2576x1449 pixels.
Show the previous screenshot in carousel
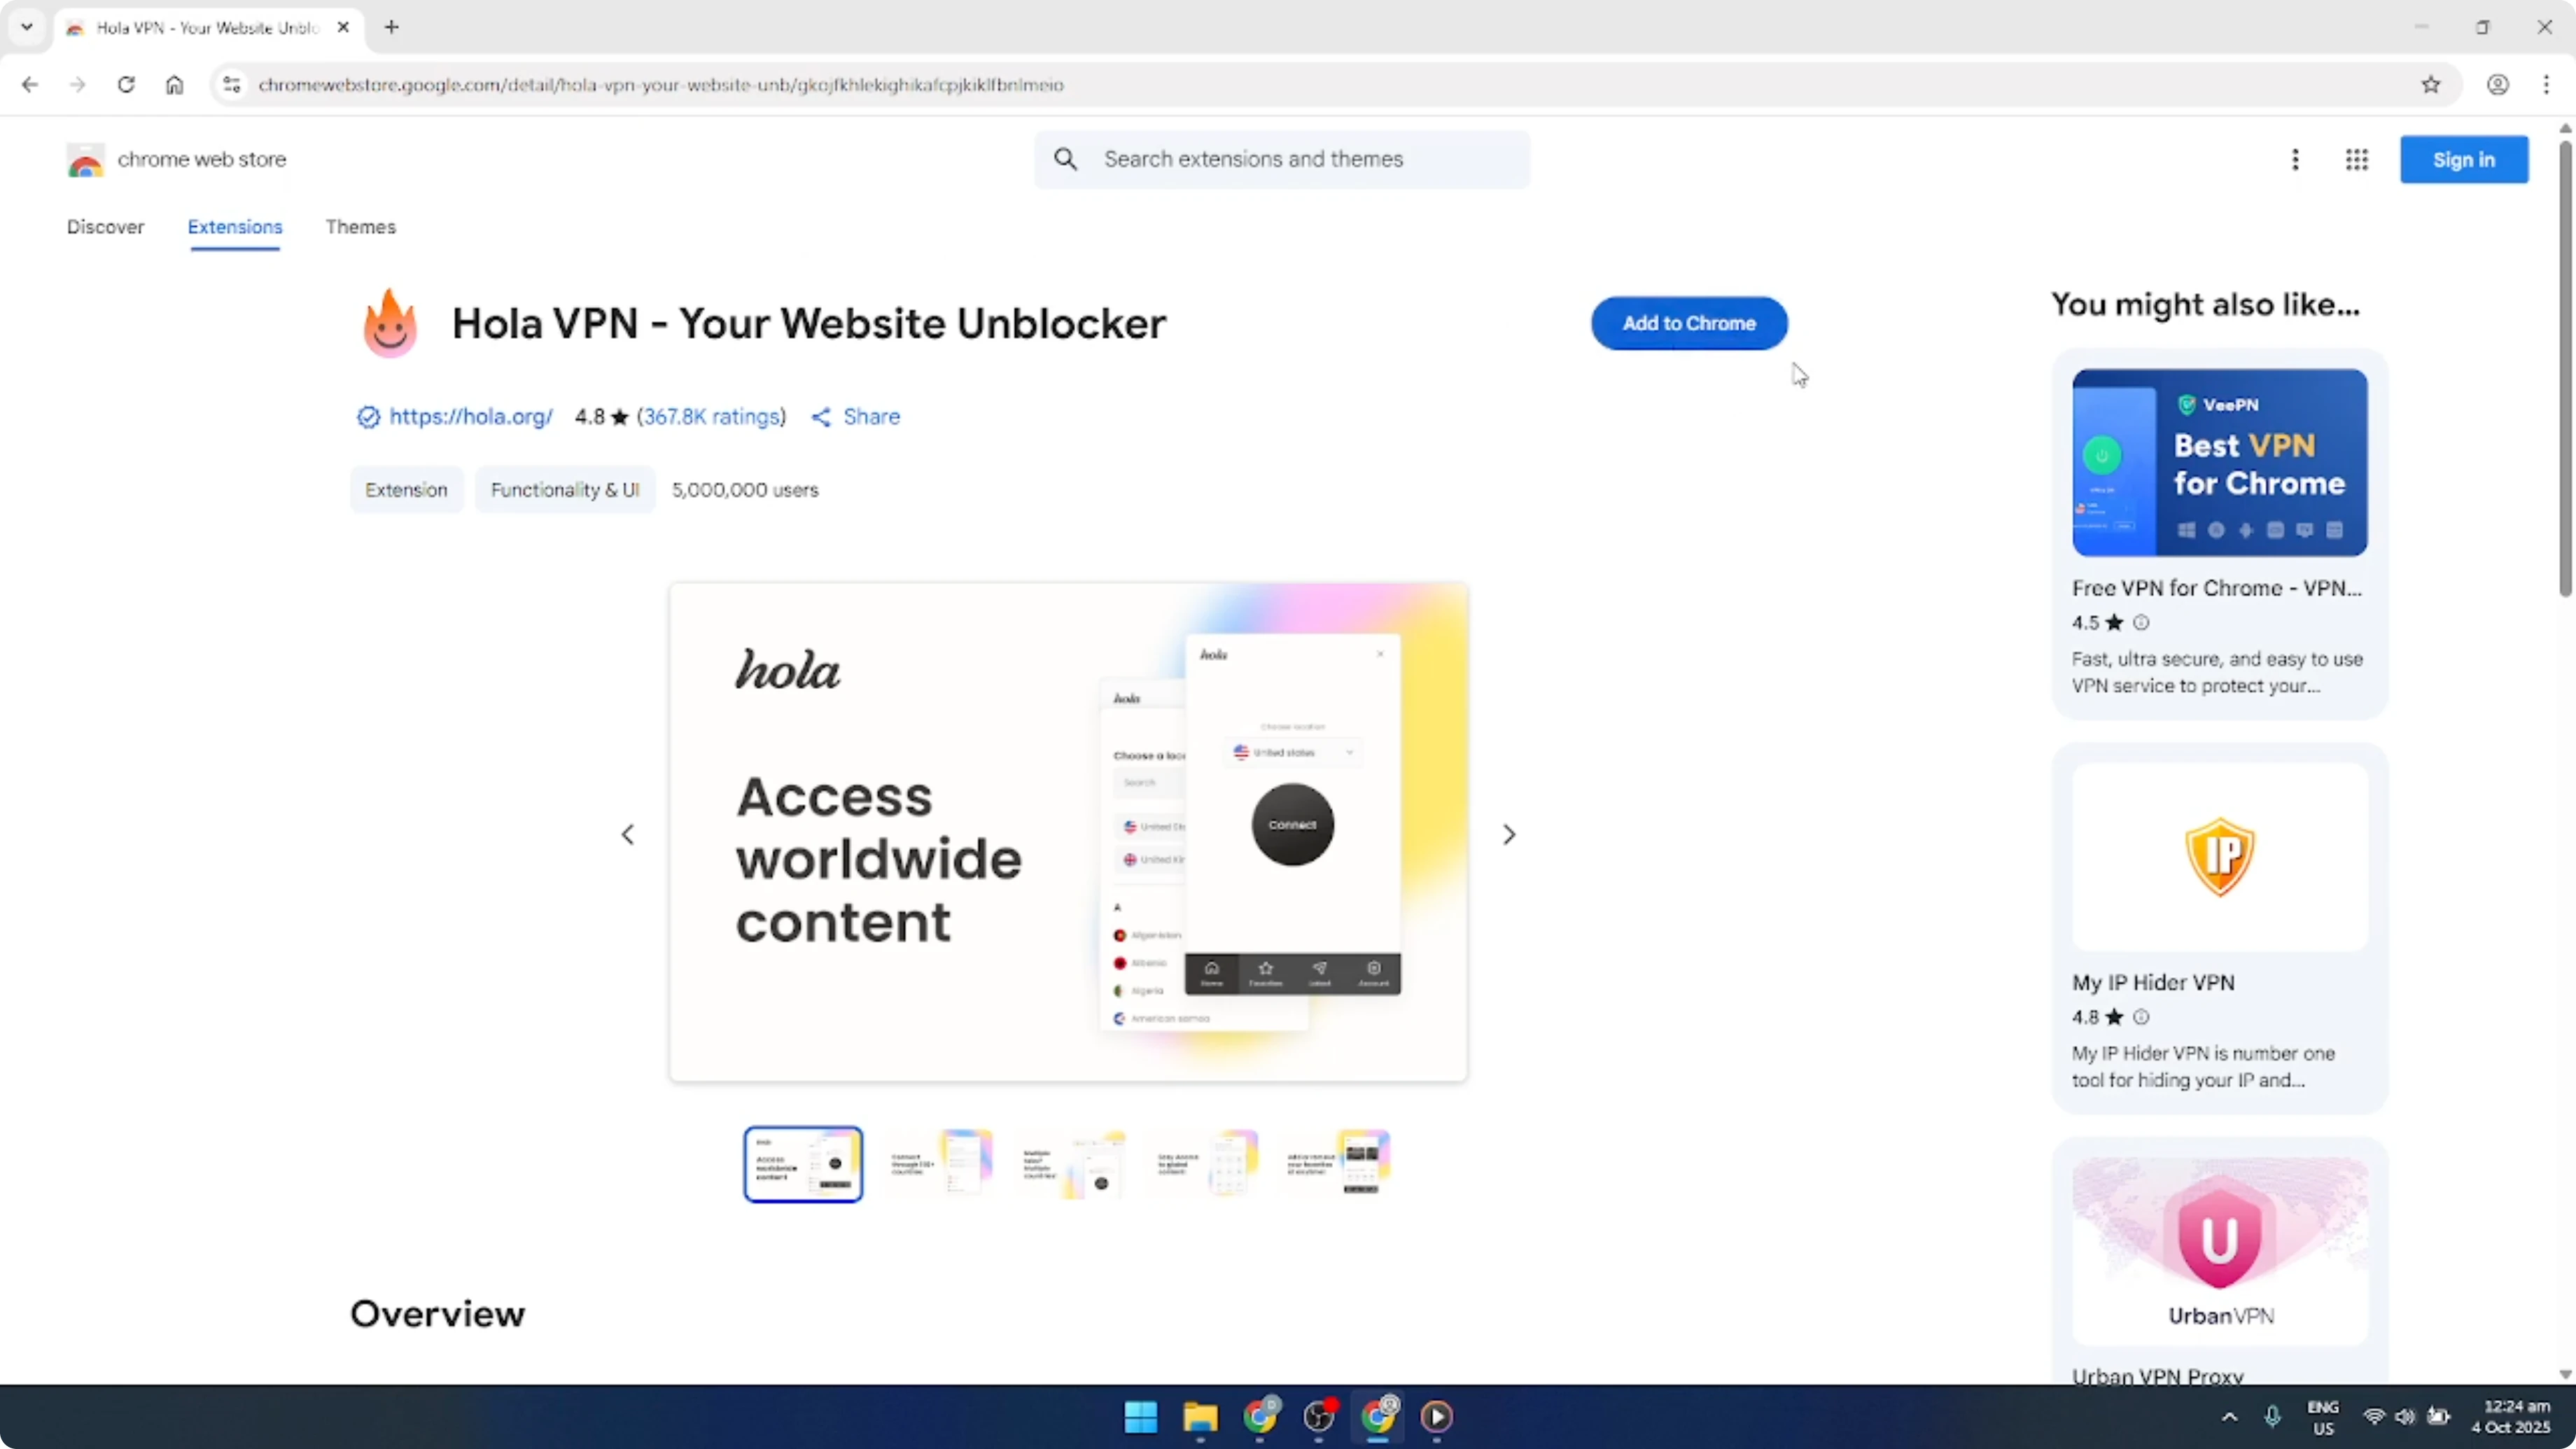[628, 834]
